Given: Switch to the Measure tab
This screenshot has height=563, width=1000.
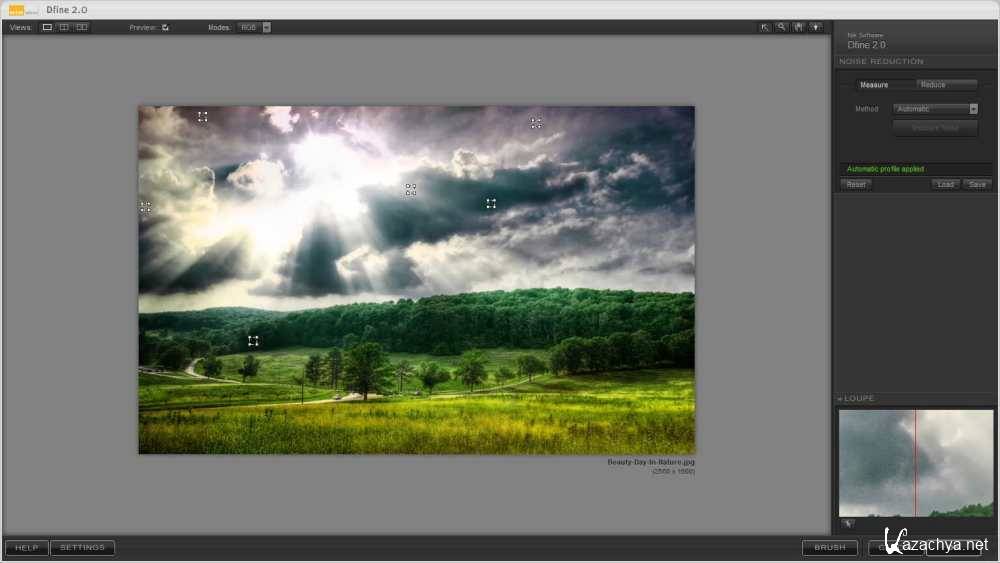Looking at the screenshot, I should [873, 85].
